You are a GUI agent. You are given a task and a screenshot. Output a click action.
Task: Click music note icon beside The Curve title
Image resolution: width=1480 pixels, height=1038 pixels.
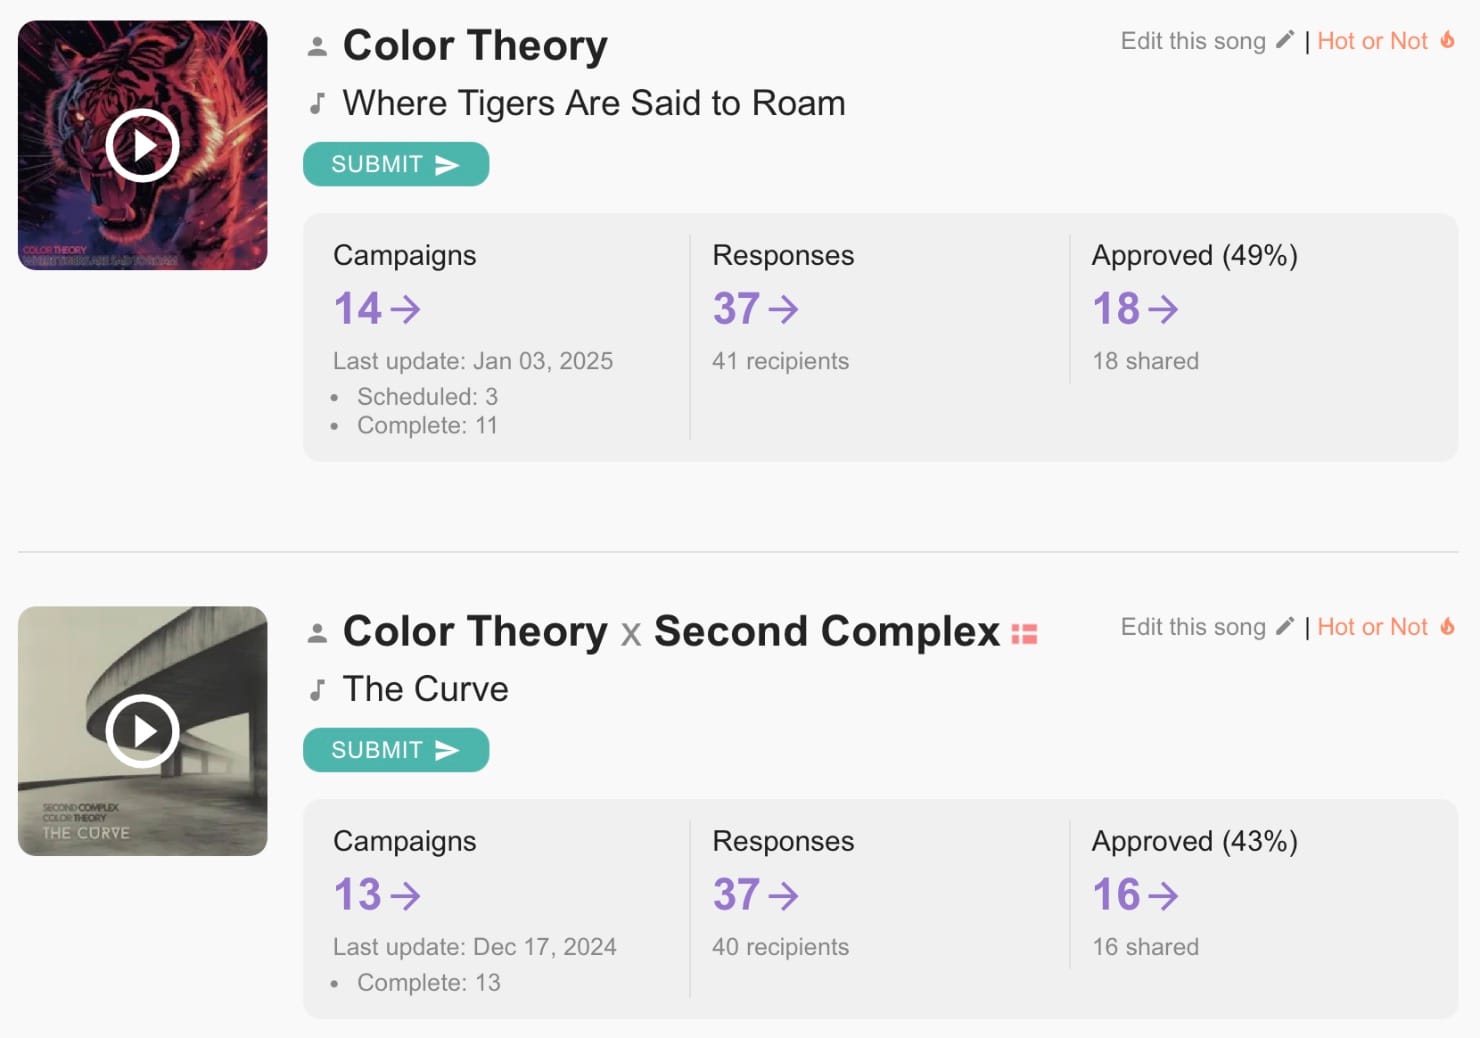[x=317, y=689]
